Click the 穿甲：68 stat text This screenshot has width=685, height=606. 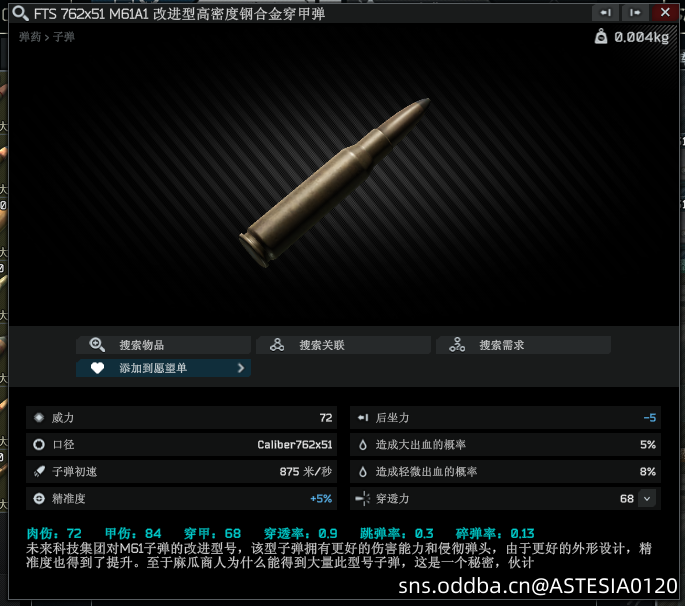tap(212, 533)
